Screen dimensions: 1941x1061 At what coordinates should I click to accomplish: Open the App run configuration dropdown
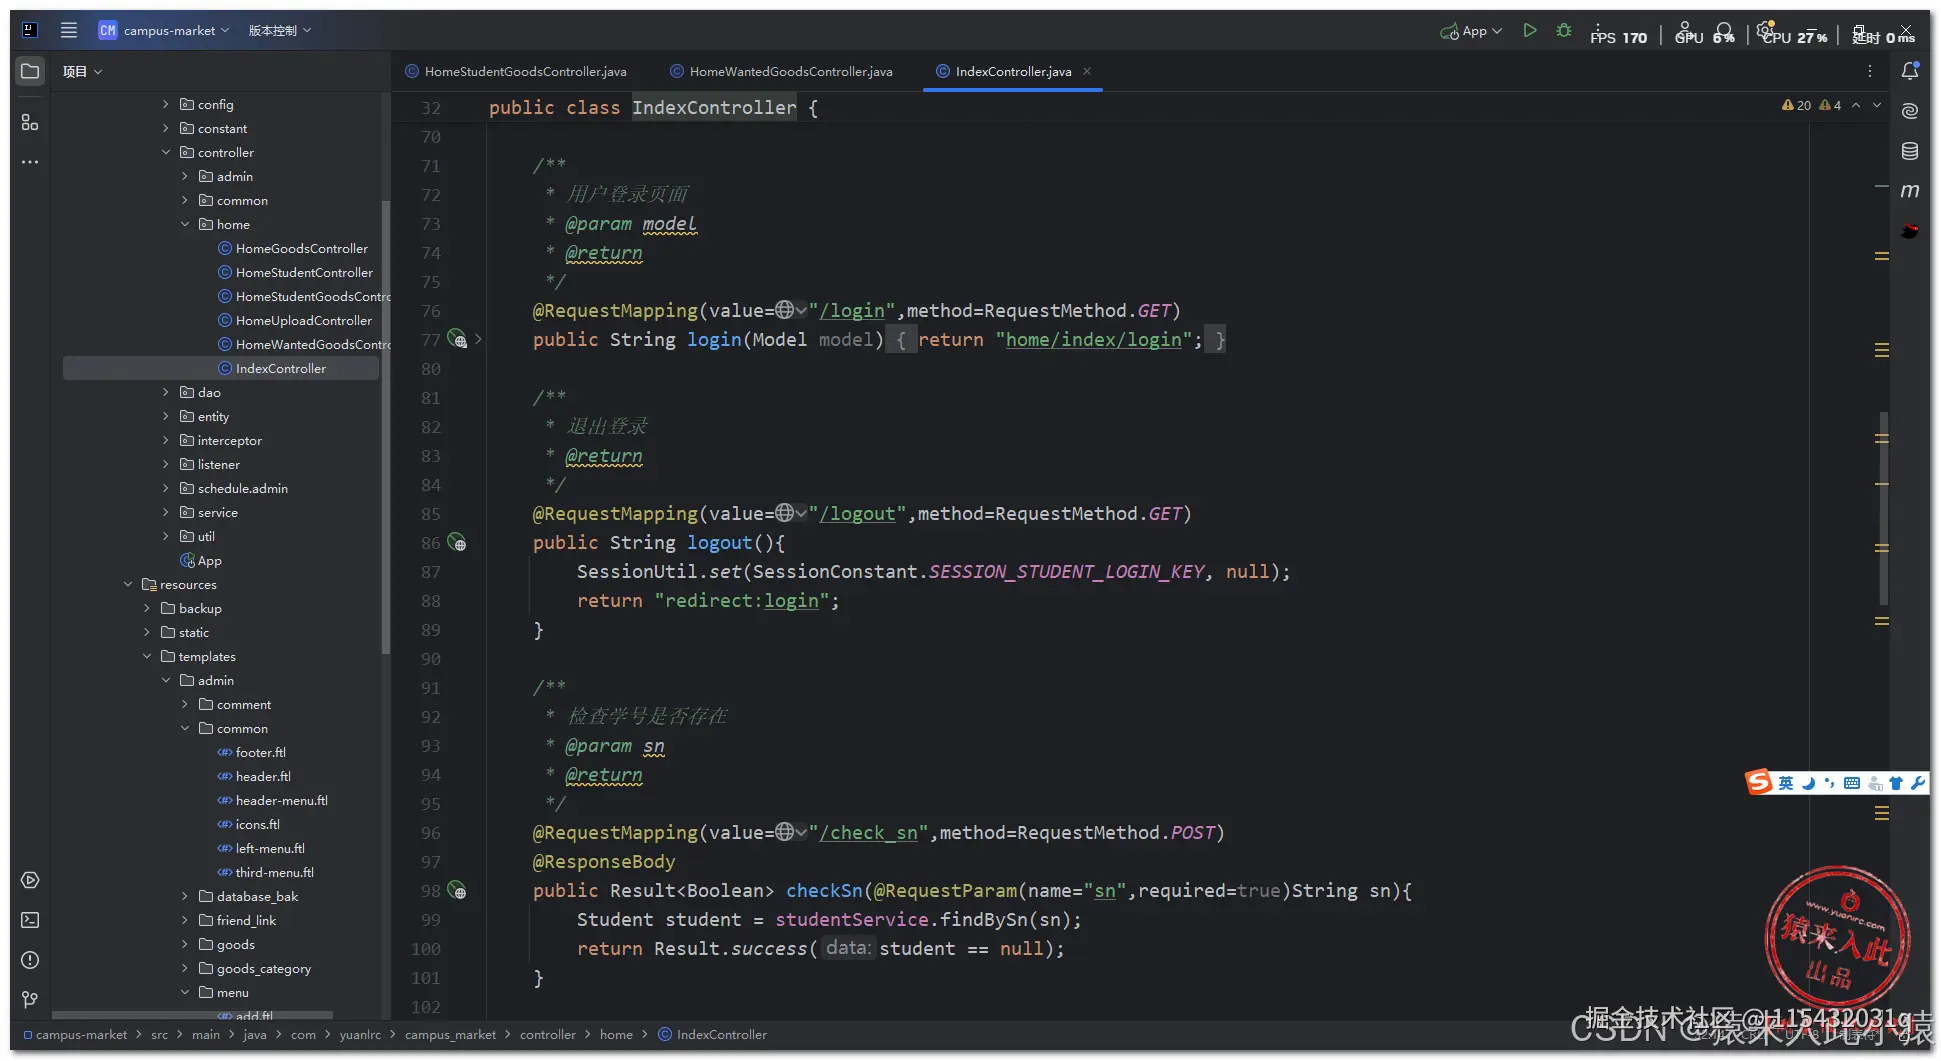point(1470,31)
